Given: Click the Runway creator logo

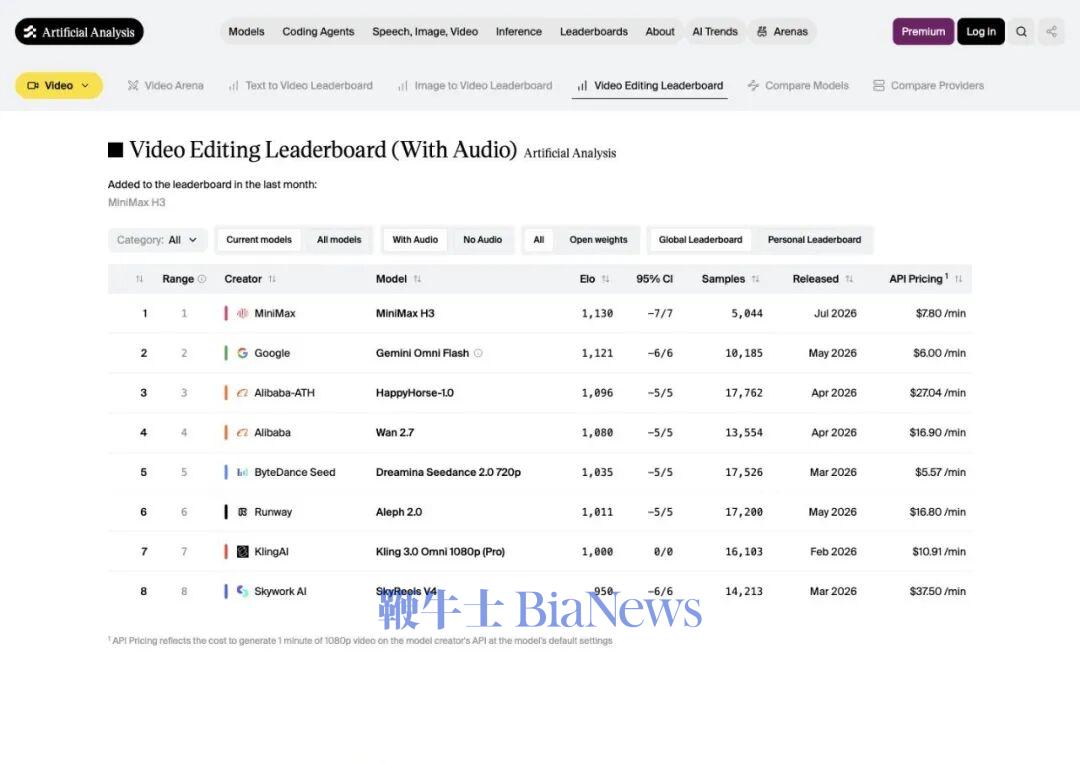Looking at the screenshot, I should pos(242,512).
